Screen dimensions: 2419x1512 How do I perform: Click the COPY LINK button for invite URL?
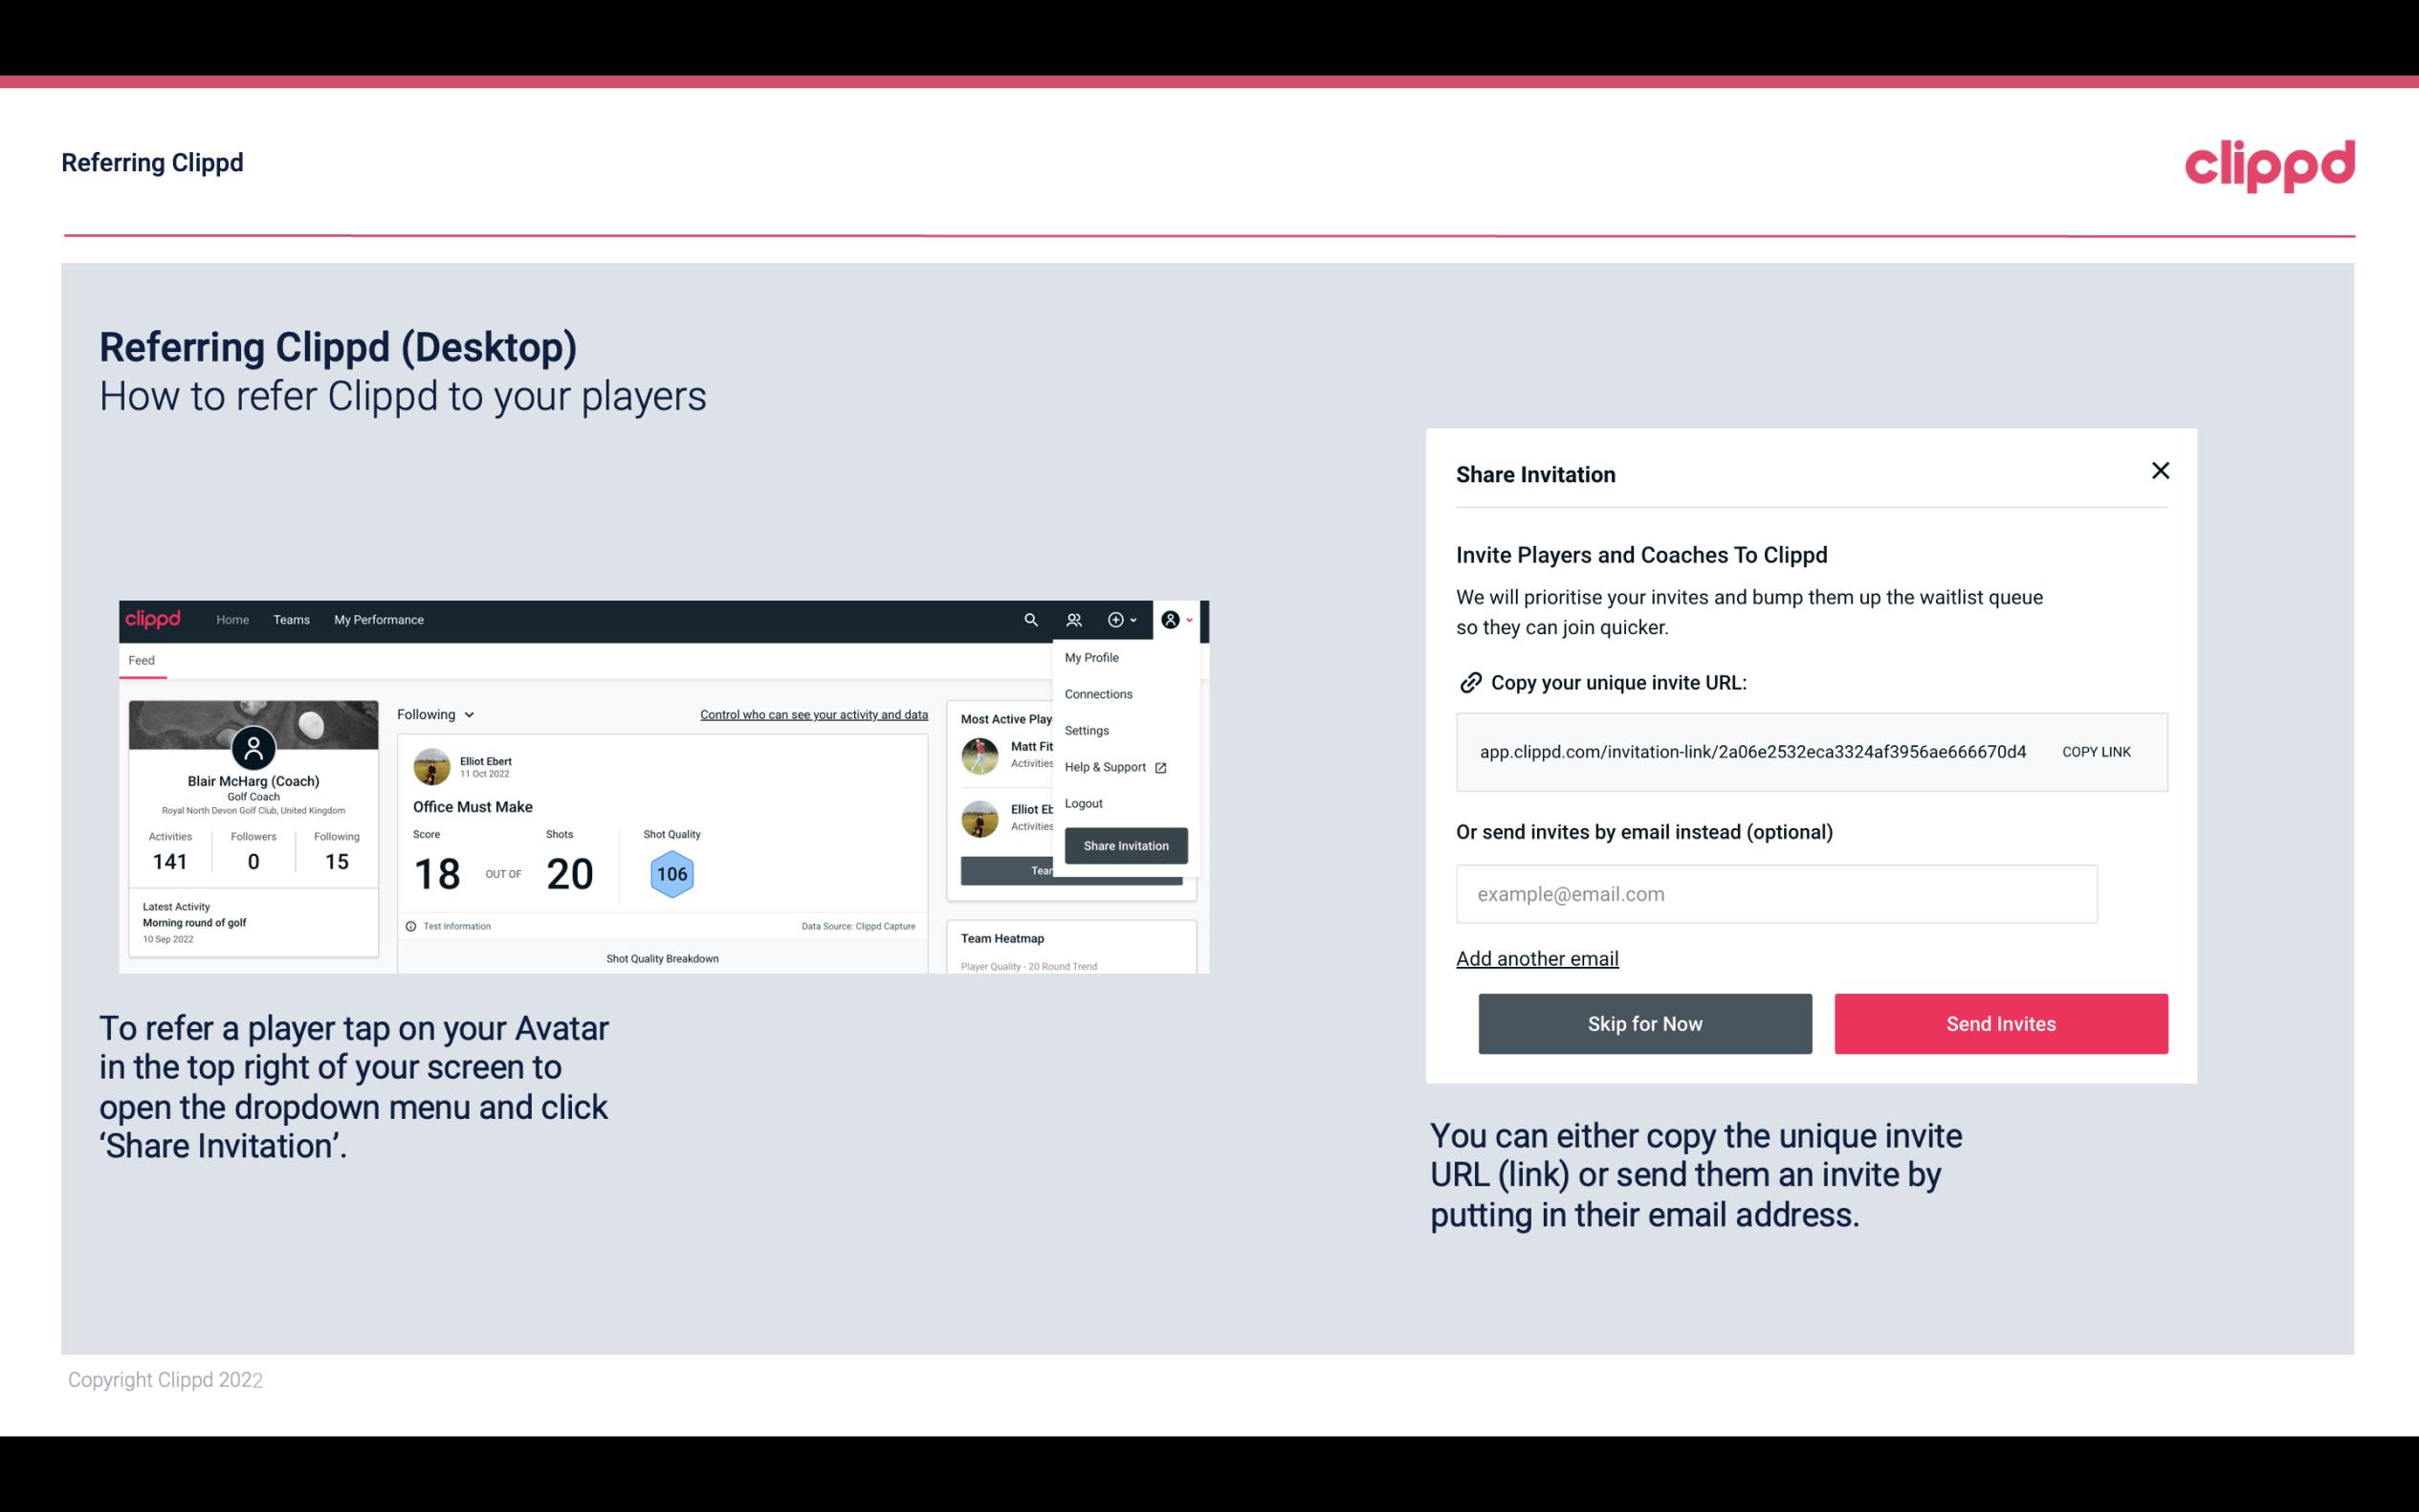click(2095, 751)
